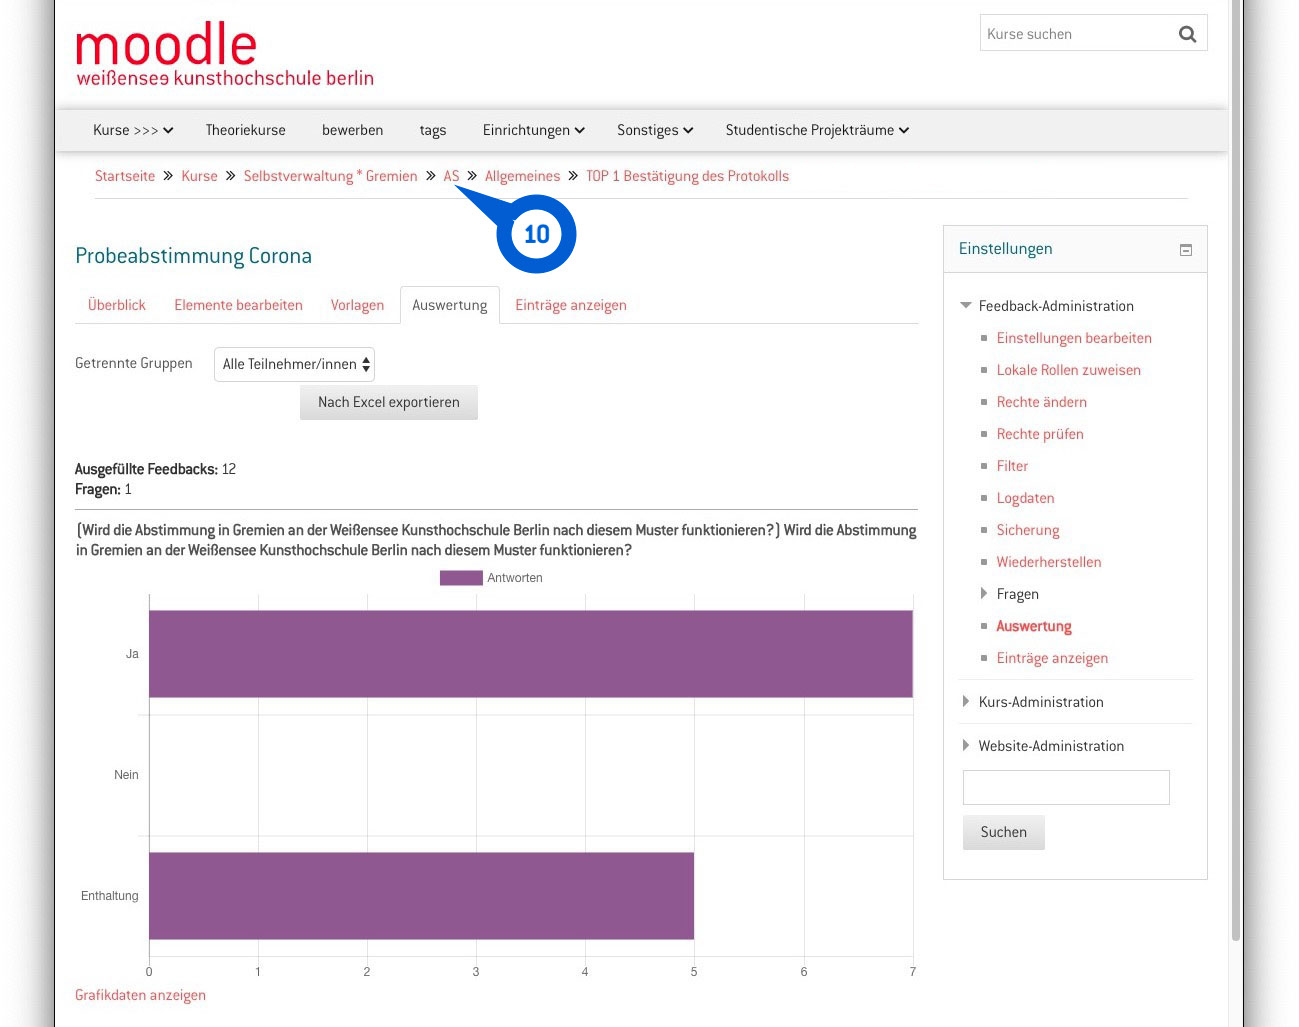Collapse the Einstellungen block via its icon
The width and height of the screenshot is (1299, 1027).
(x=1186, y=250)
